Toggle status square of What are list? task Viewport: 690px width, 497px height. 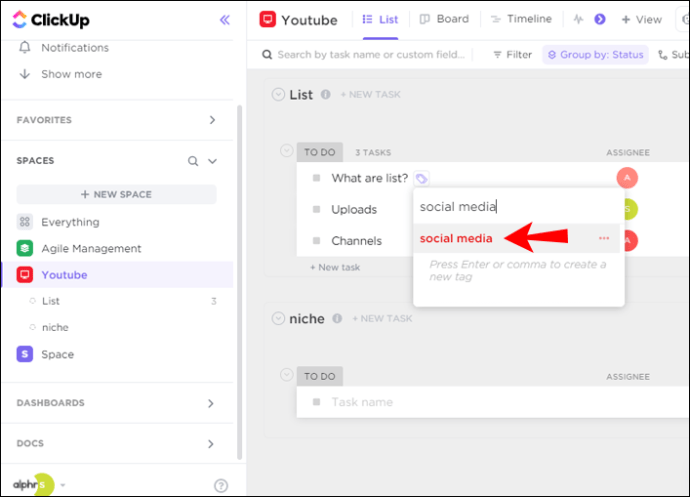316,178
